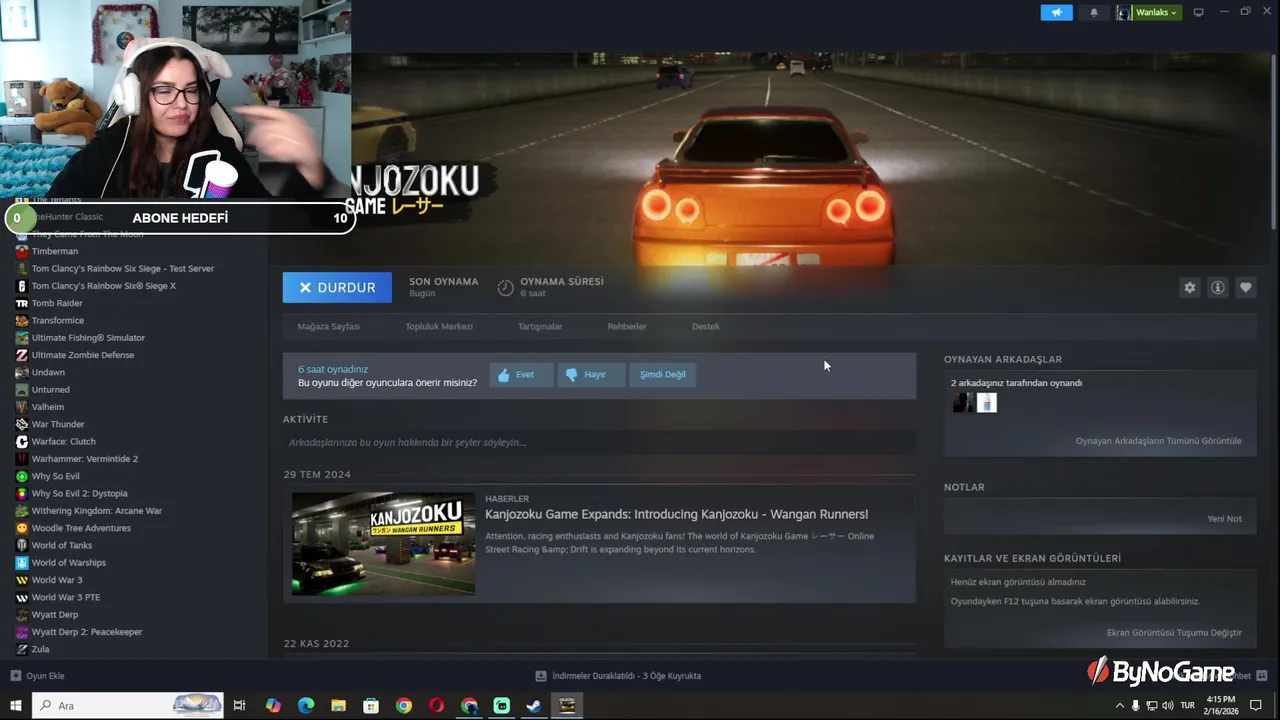Click the game info circle icon
1280x720 pixels.
(x=1217, y=287)
